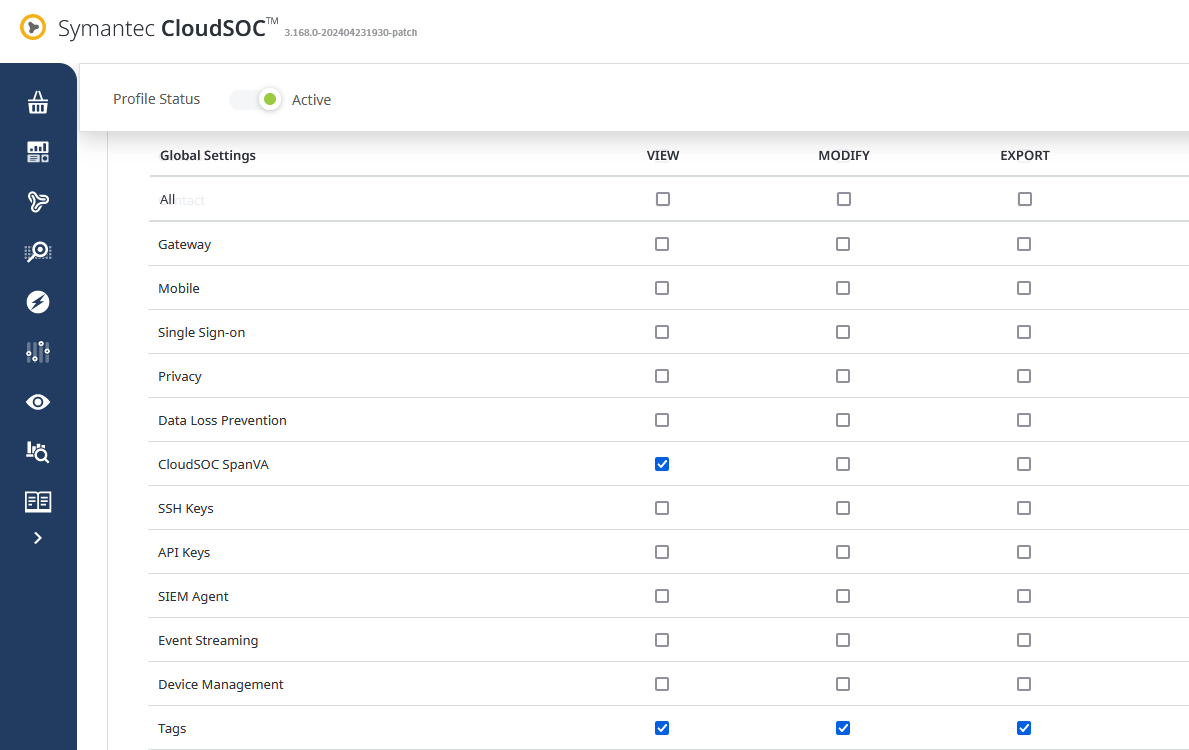Open the sliders icon in the sidebar
This screenshot has height=750, width=1189.
pyautogui.click(x=38, y=352)
